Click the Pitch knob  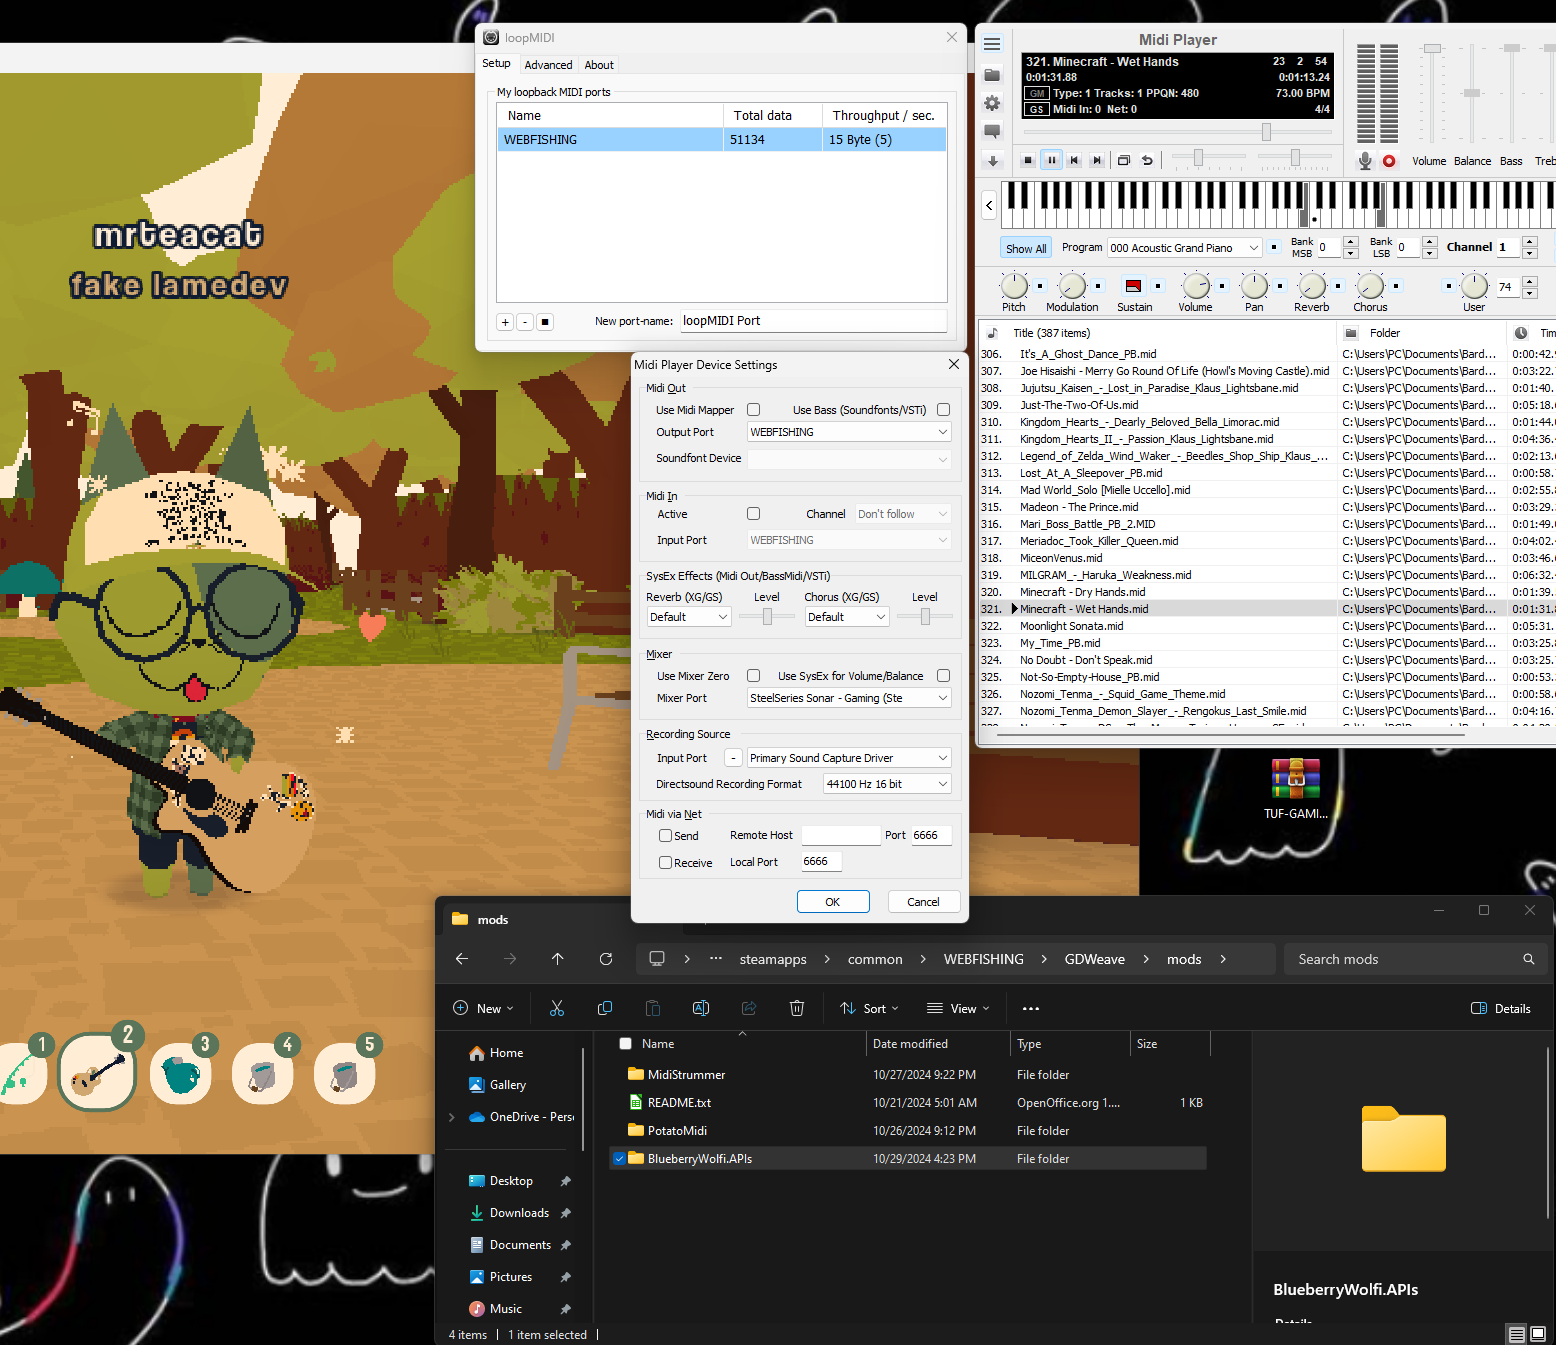[1014, 286]
